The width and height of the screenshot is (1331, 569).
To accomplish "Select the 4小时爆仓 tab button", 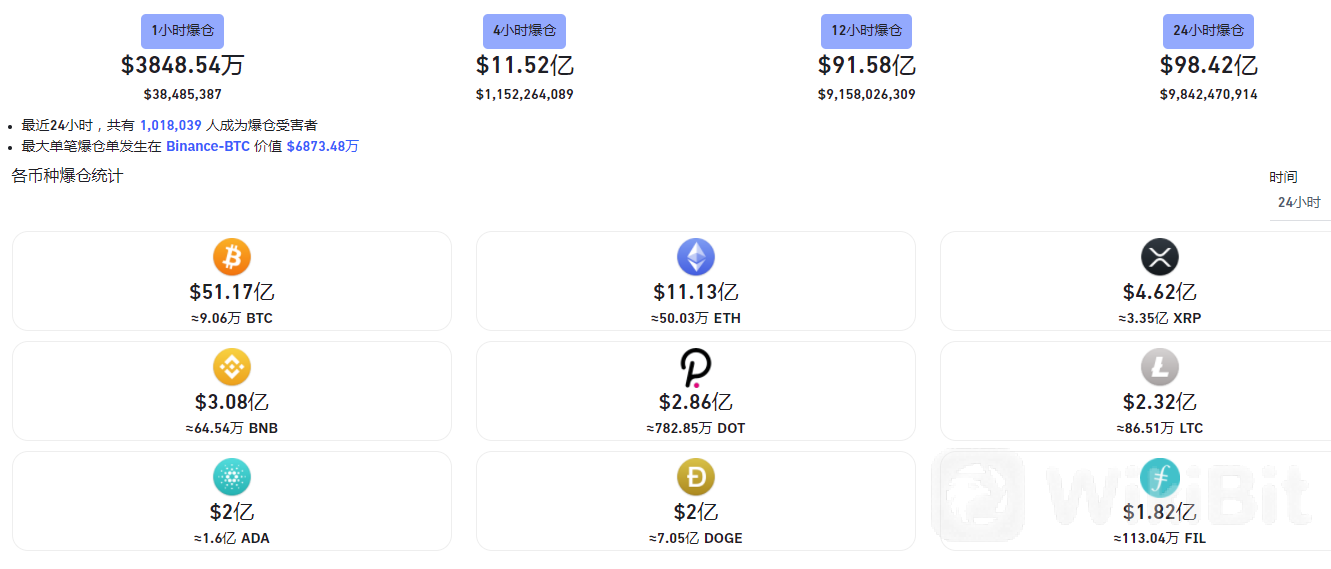I will tap(524, 31).
